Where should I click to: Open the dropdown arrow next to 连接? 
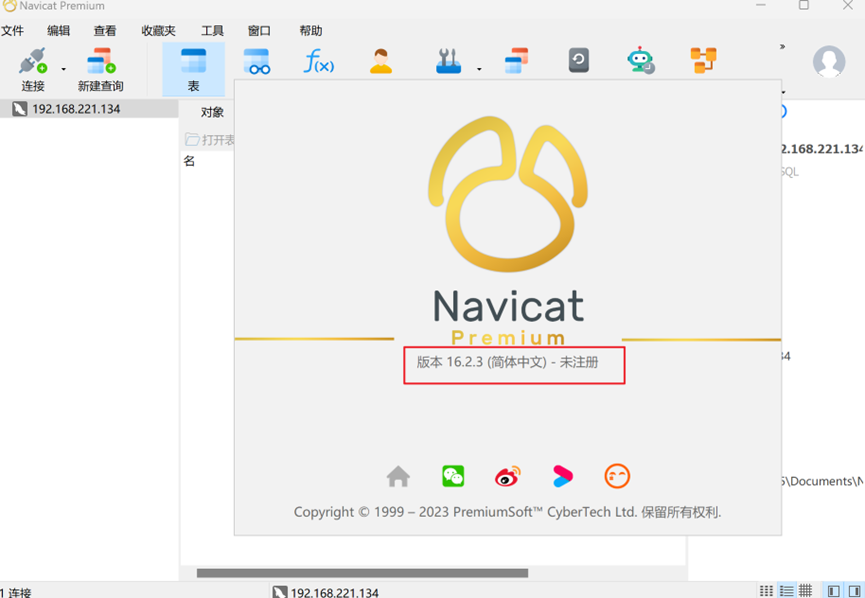pyautogui.click(x=63, y=69)
